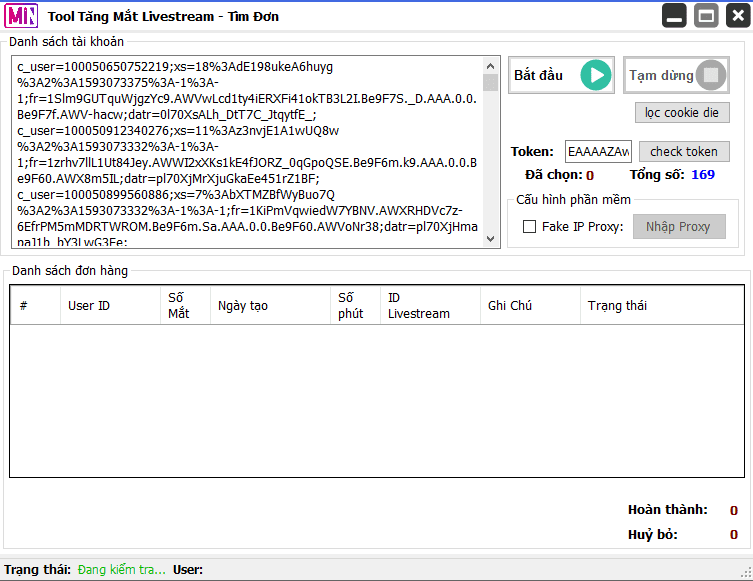Click inside the Token input field

(x=598, y=152)
